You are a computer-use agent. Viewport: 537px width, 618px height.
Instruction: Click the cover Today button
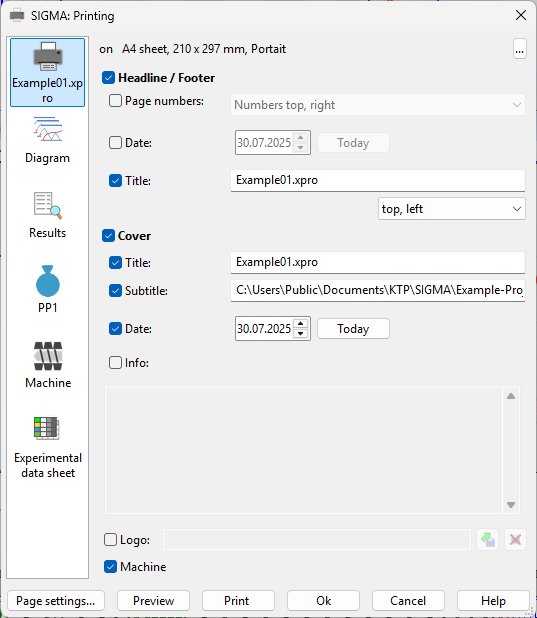(353, 328)
